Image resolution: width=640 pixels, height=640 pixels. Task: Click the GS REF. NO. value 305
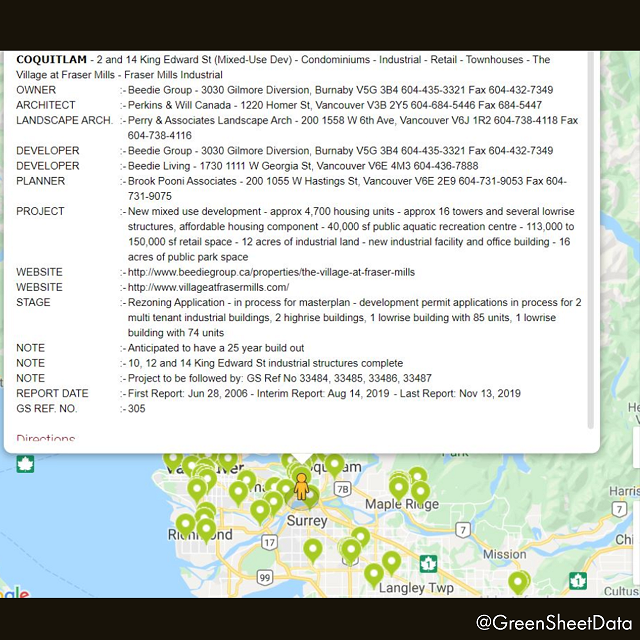(136, 409)
